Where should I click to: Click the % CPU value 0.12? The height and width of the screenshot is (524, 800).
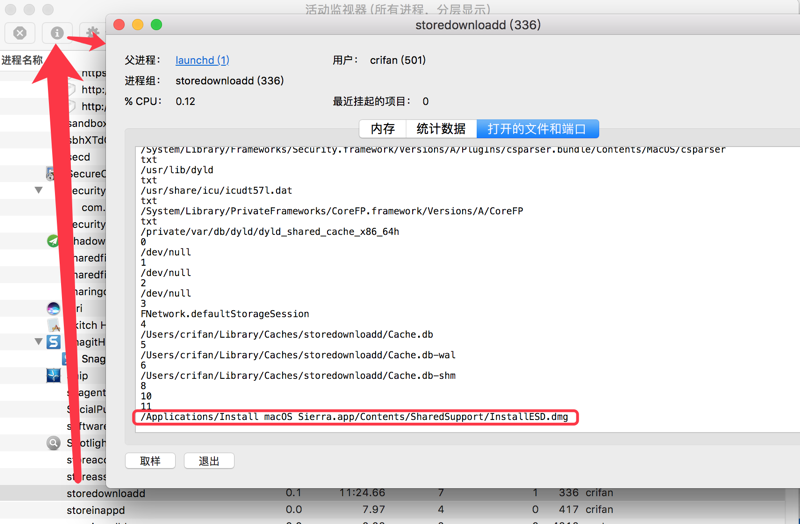point(185,101)
